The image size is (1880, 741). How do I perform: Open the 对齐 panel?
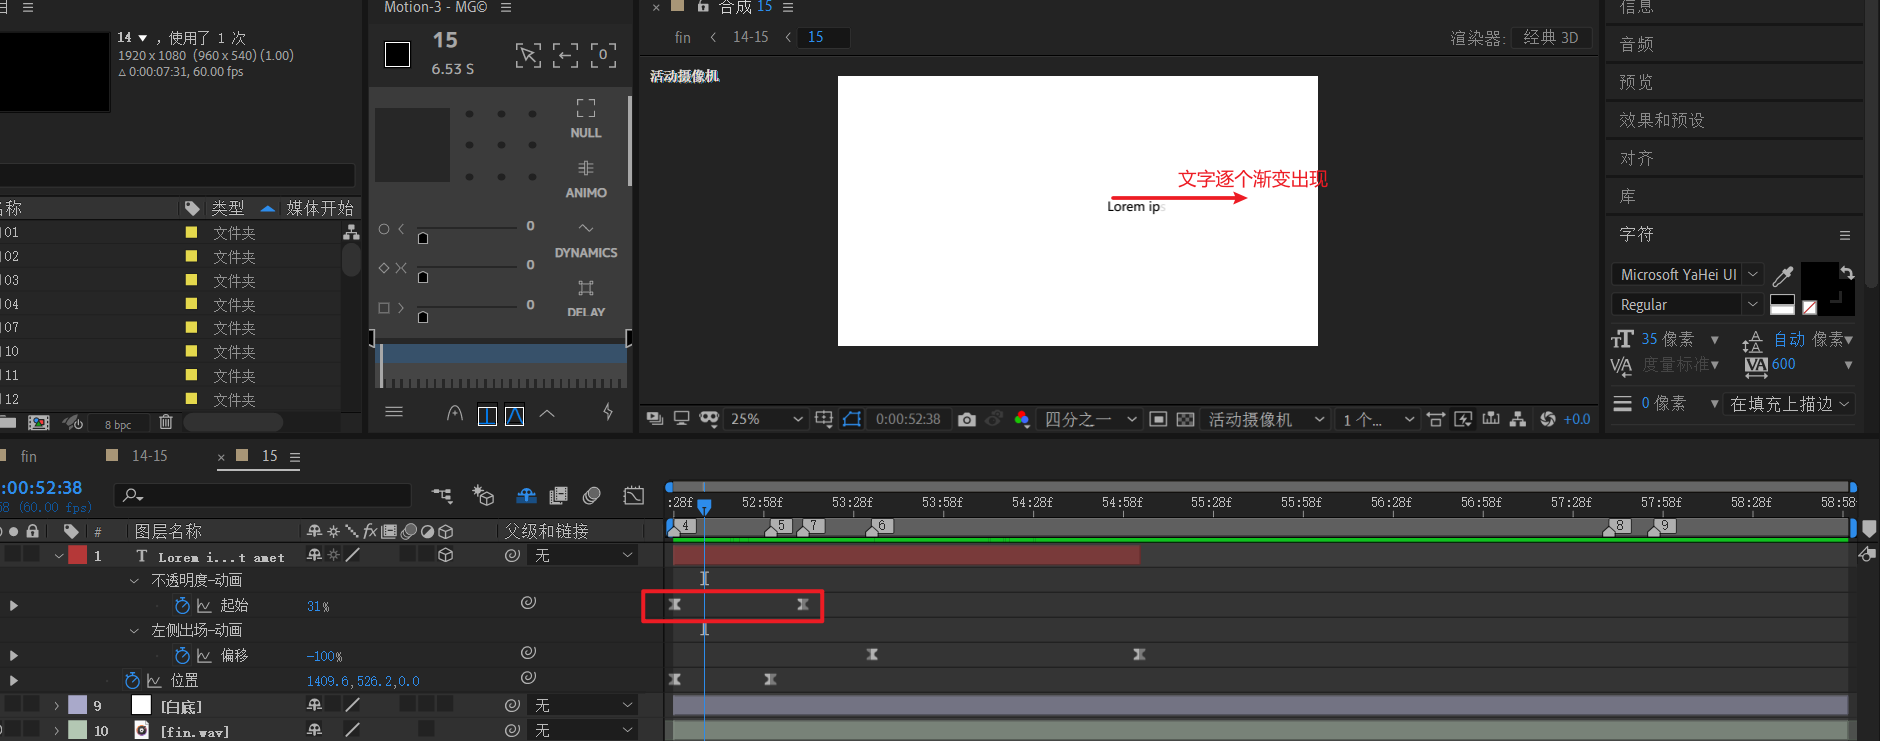(1636, 158)
